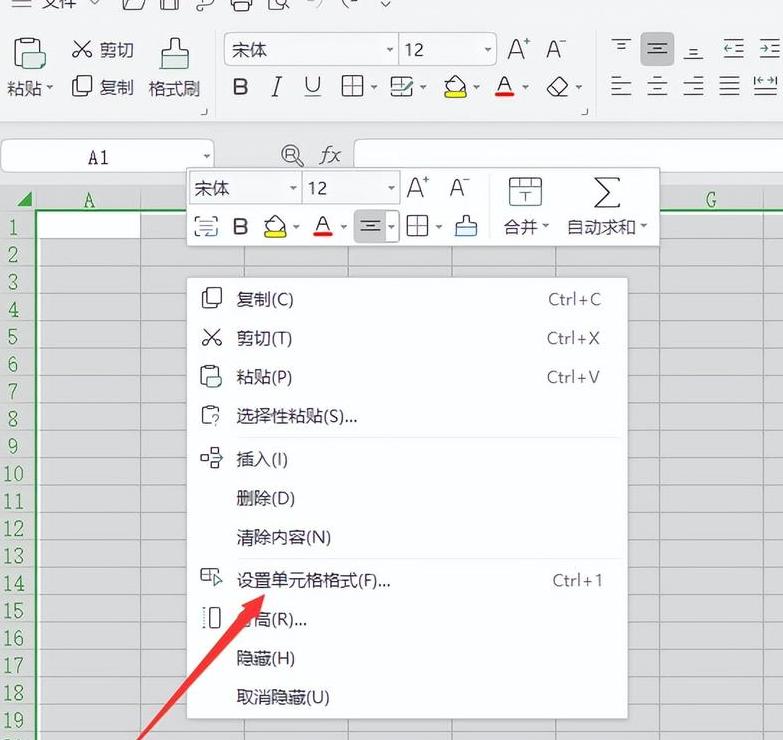Image resolution: width=783 pixels, height=740 pixels.
Task: Click the magnifier icon beside fx
Action: (x=292, y=155)
